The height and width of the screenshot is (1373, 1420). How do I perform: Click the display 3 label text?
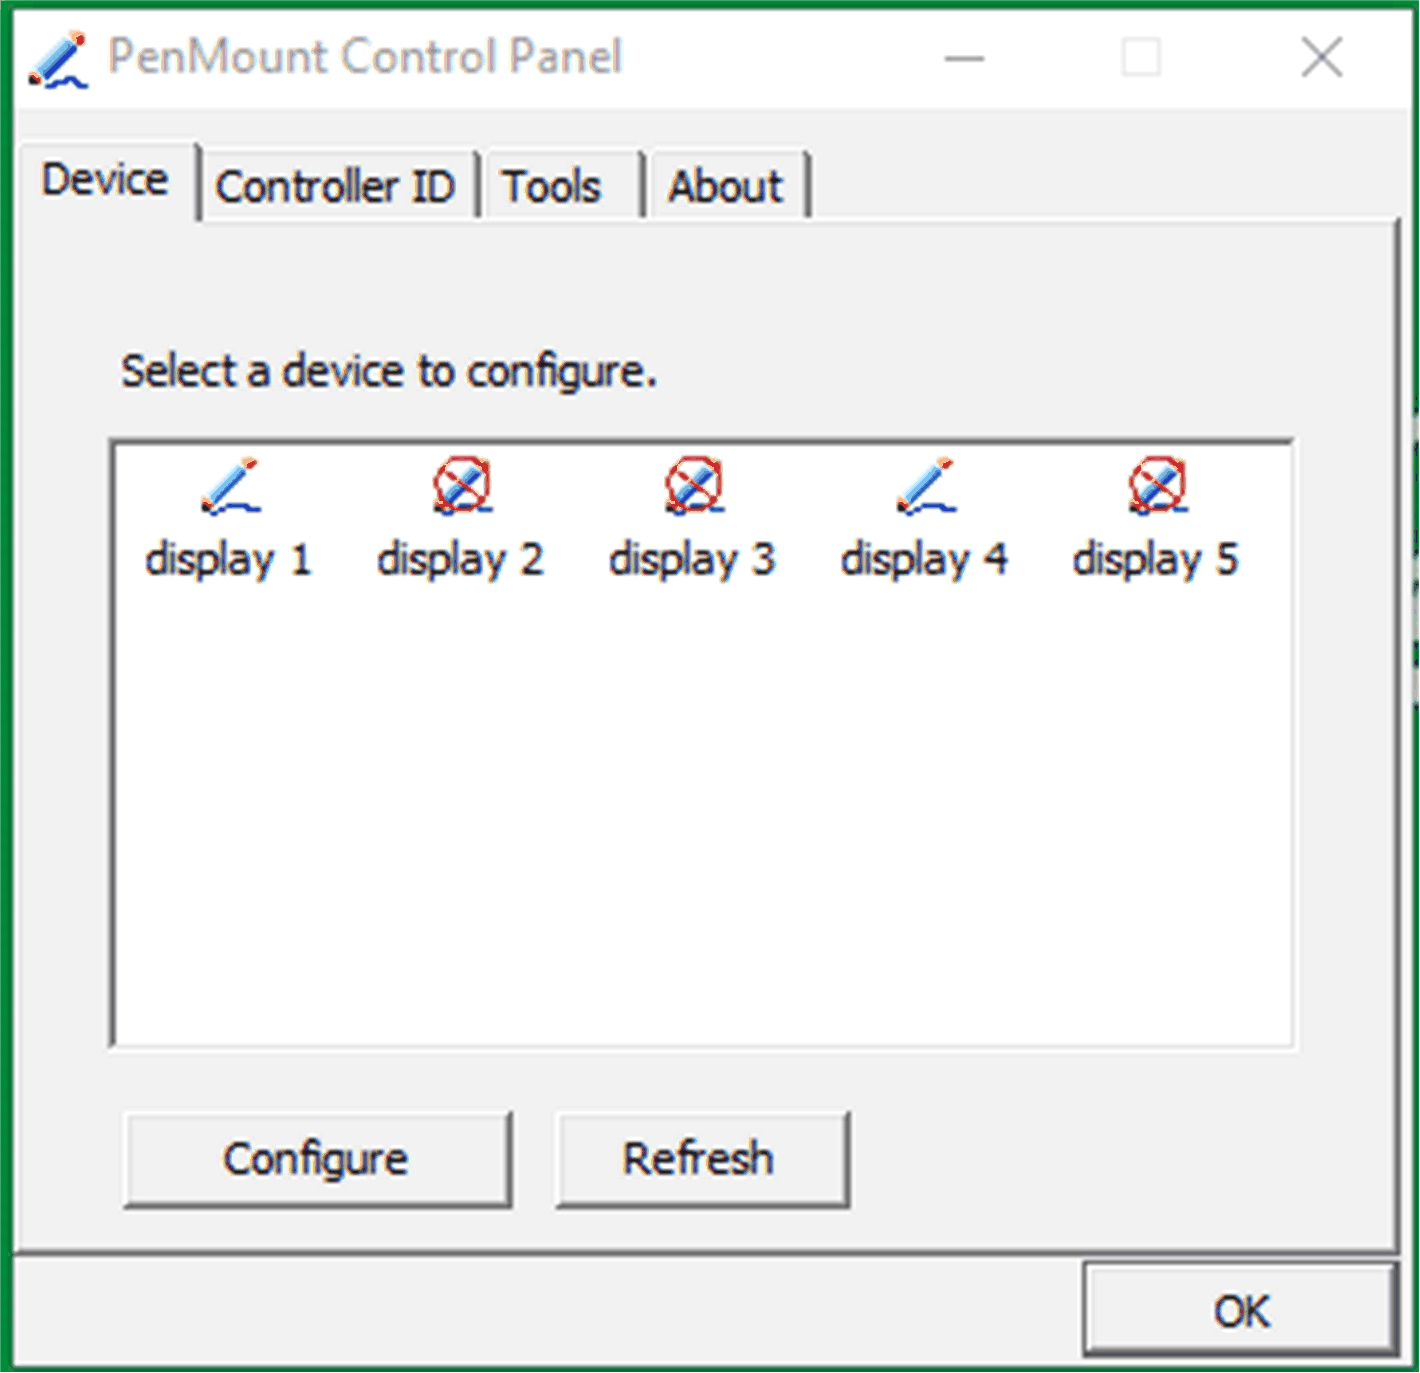click(693, 558)
